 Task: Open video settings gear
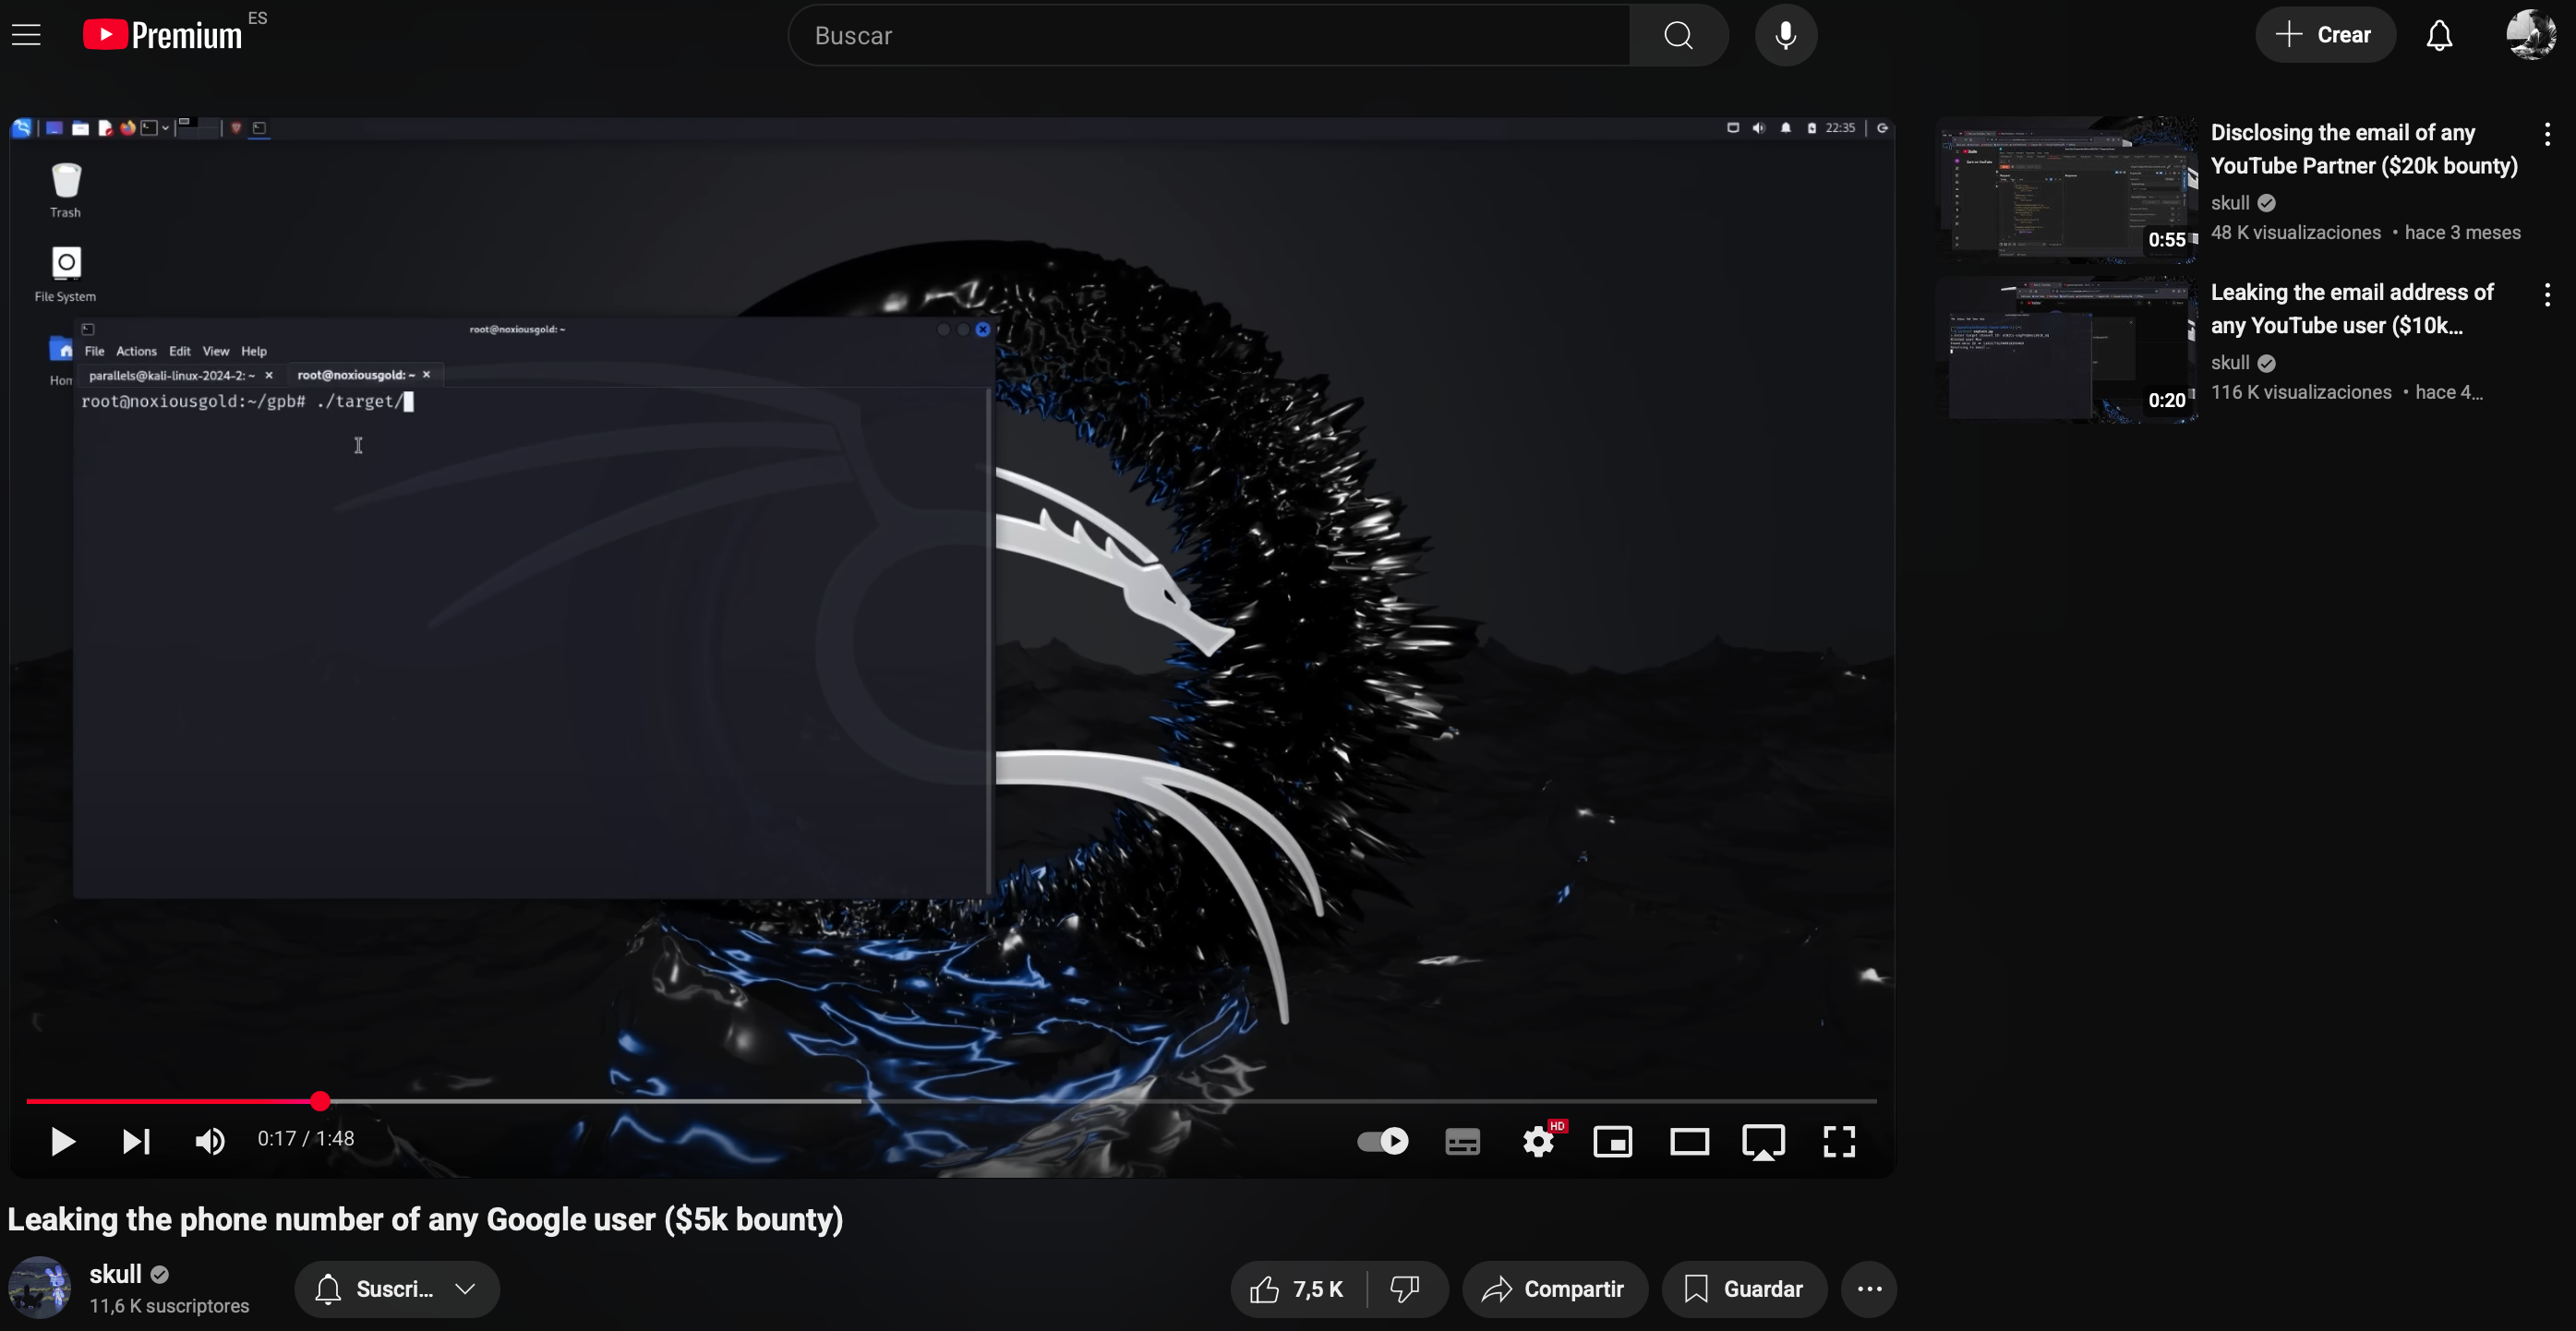point(1538,1141)
